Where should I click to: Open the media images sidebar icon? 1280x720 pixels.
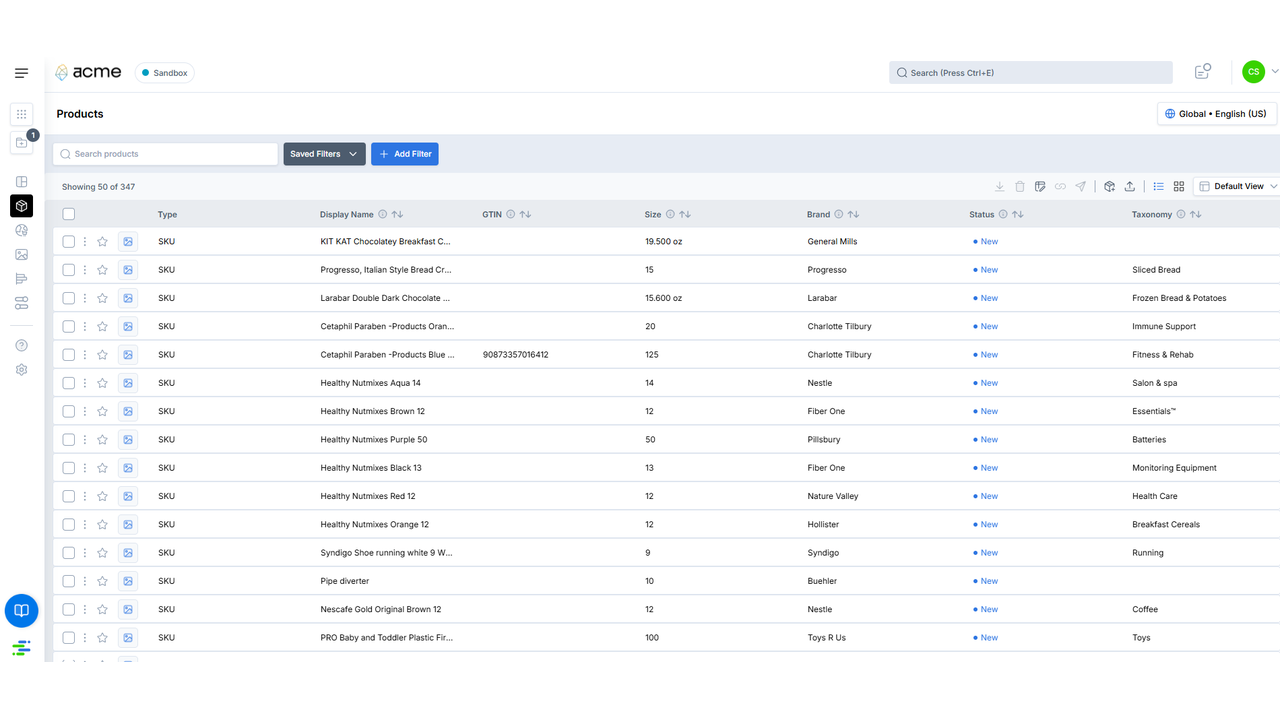coord(21,255)
